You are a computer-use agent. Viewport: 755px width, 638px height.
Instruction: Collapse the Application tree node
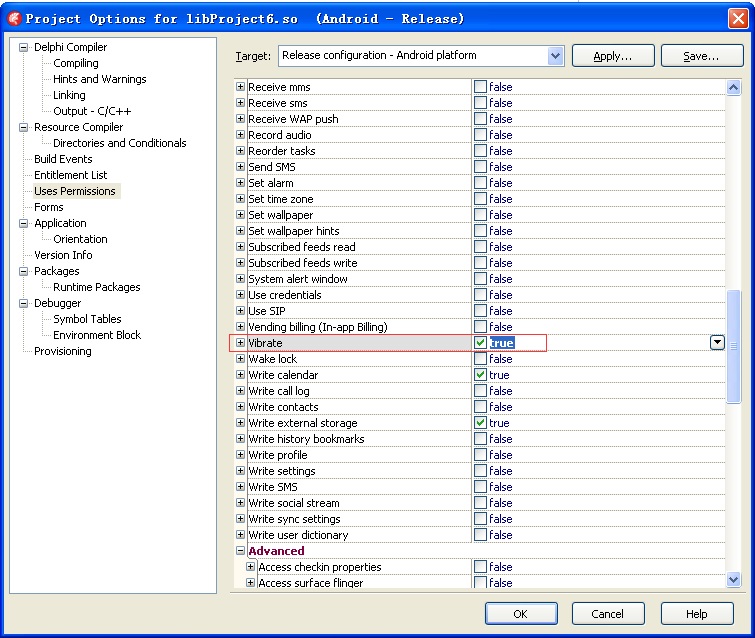coord(23,223)
